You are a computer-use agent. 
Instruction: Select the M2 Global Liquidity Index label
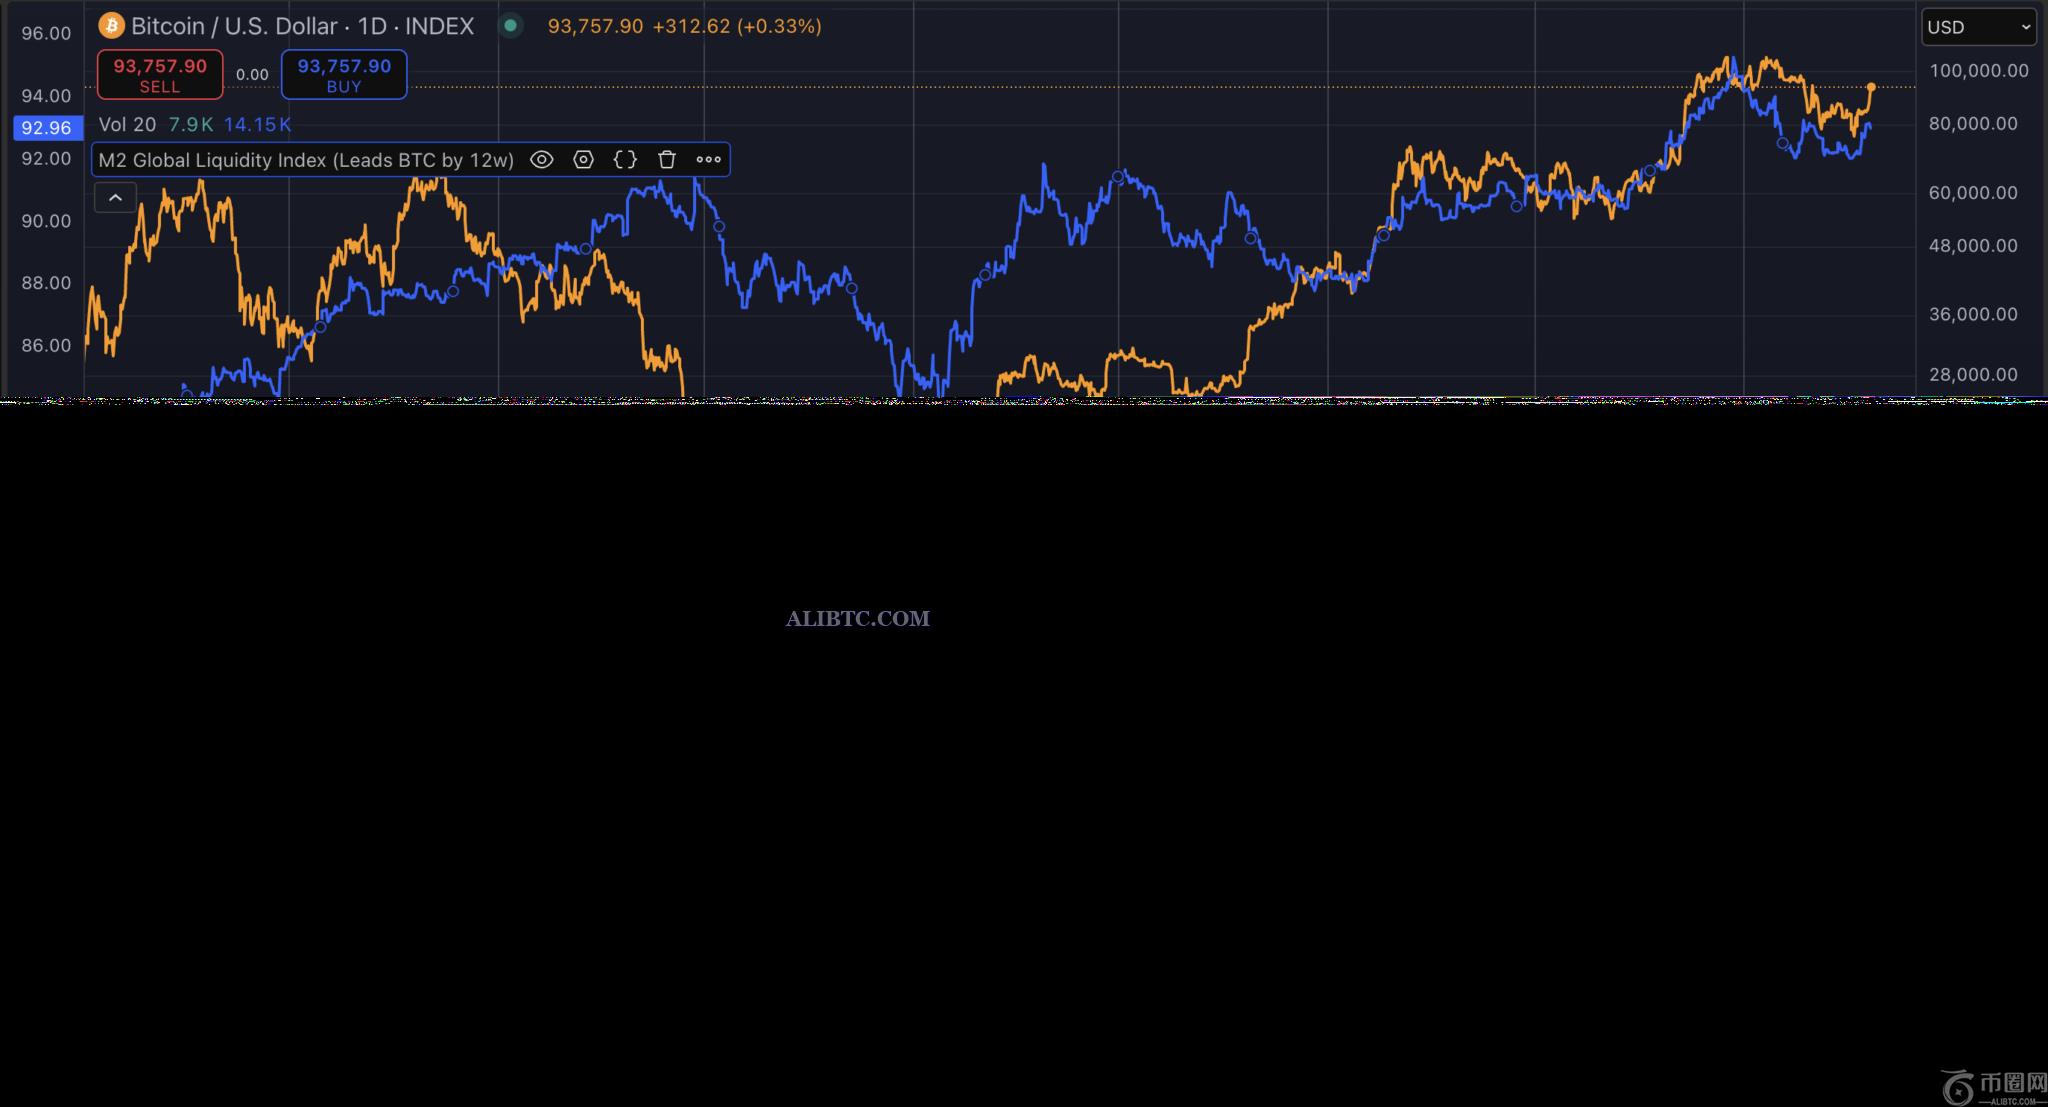tap(306, 160)
